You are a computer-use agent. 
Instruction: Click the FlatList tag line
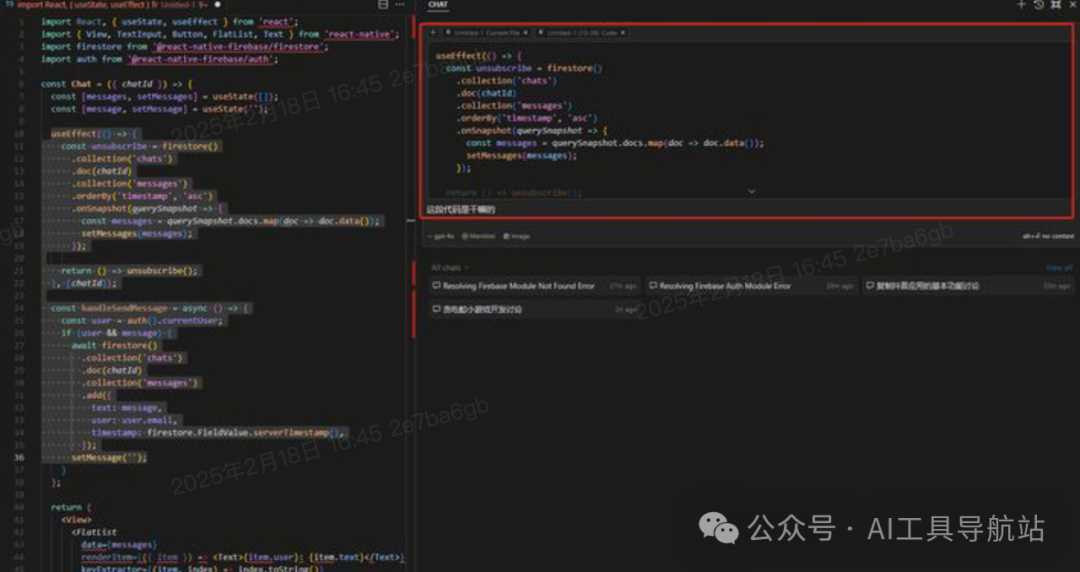[x=94, y=532]
